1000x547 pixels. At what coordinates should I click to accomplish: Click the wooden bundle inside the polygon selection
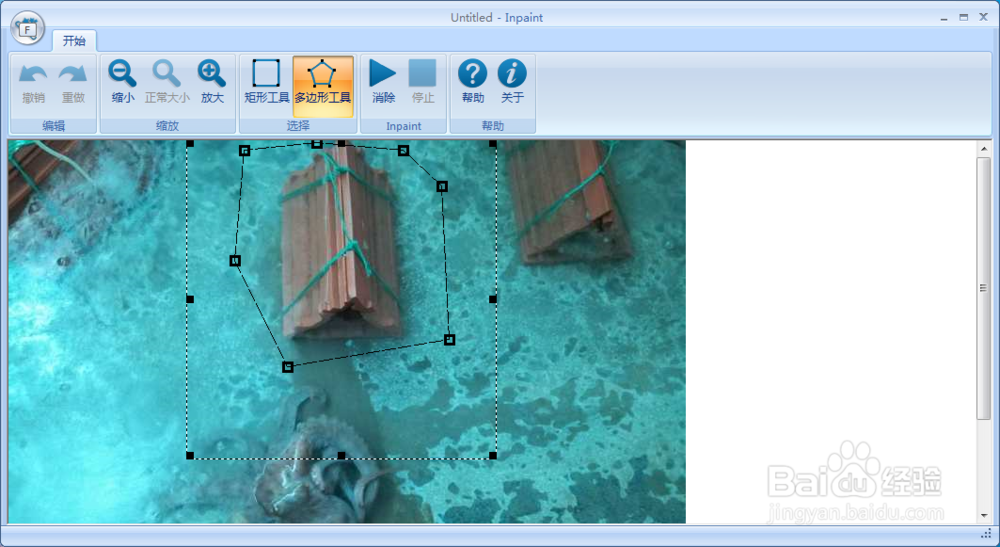(x=341, y=242)
